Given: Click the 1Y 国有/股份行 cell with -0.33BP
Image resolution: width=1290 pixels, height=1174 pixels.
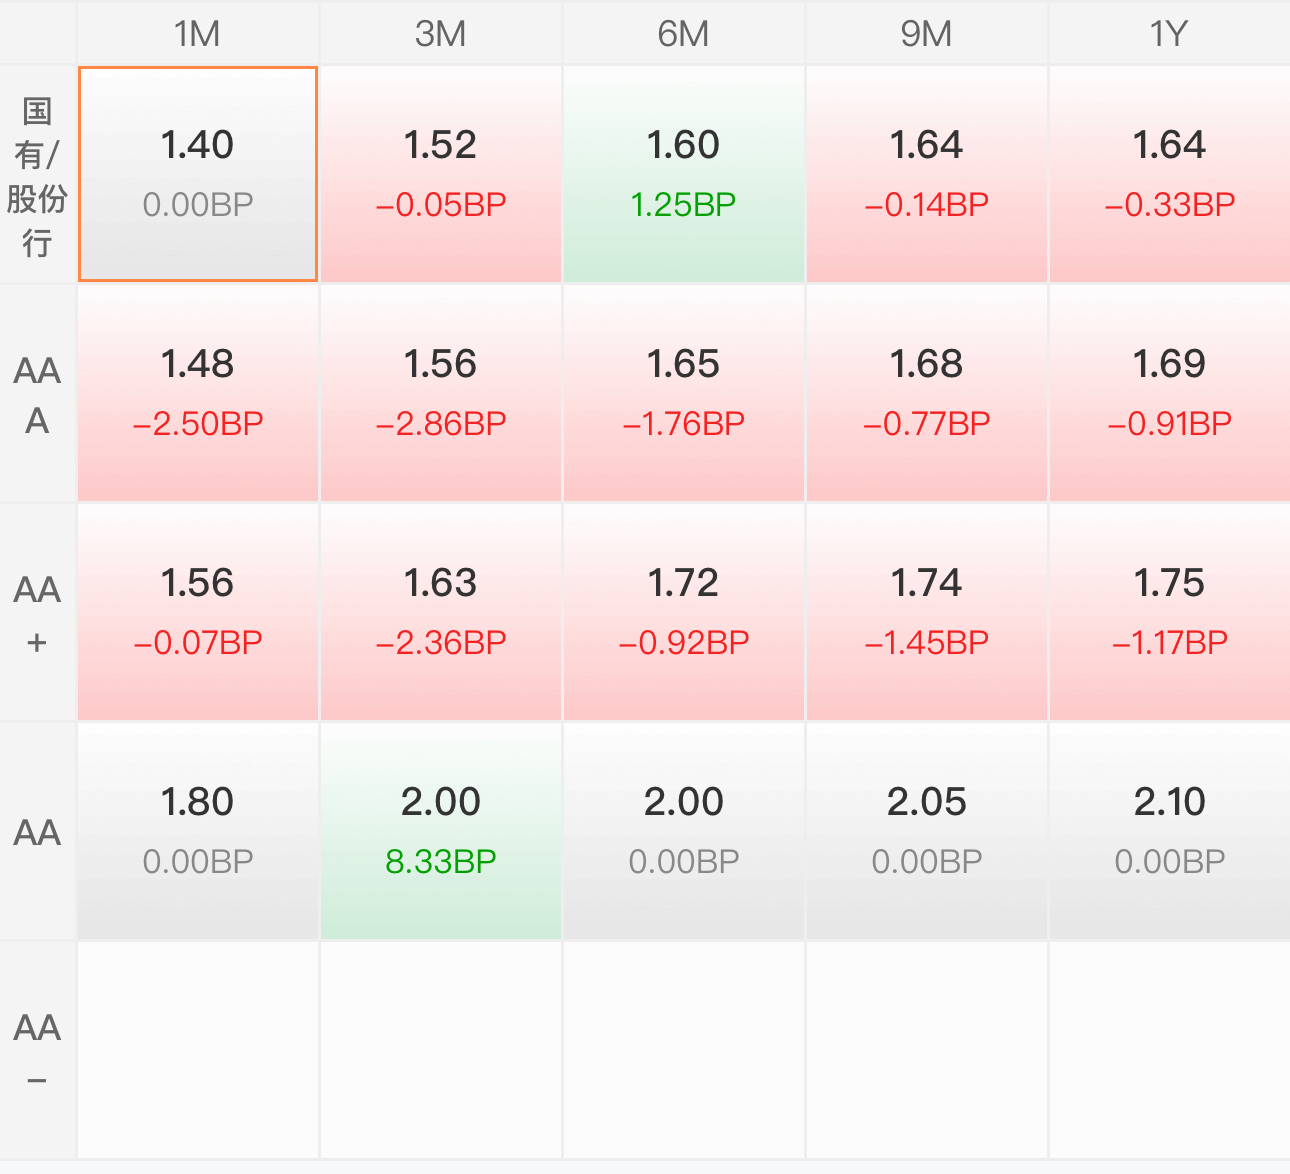Looking at the screenshot, I should 1168,174.
